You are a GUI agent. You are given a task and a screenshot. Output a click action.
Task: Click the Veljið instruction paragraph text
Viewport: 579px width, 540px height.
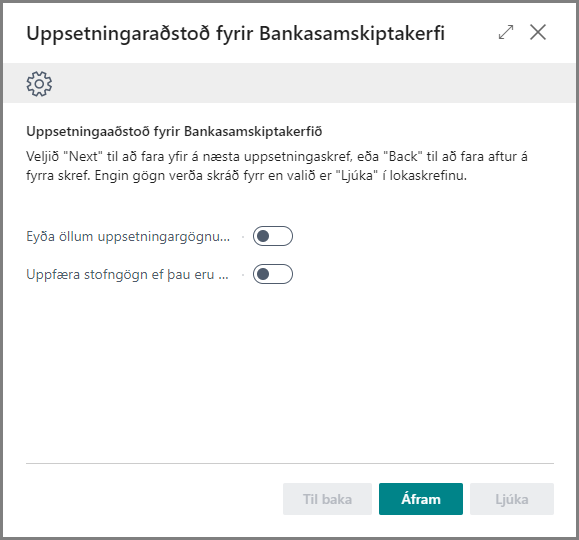pyautogui.click(x=277, y=166)
